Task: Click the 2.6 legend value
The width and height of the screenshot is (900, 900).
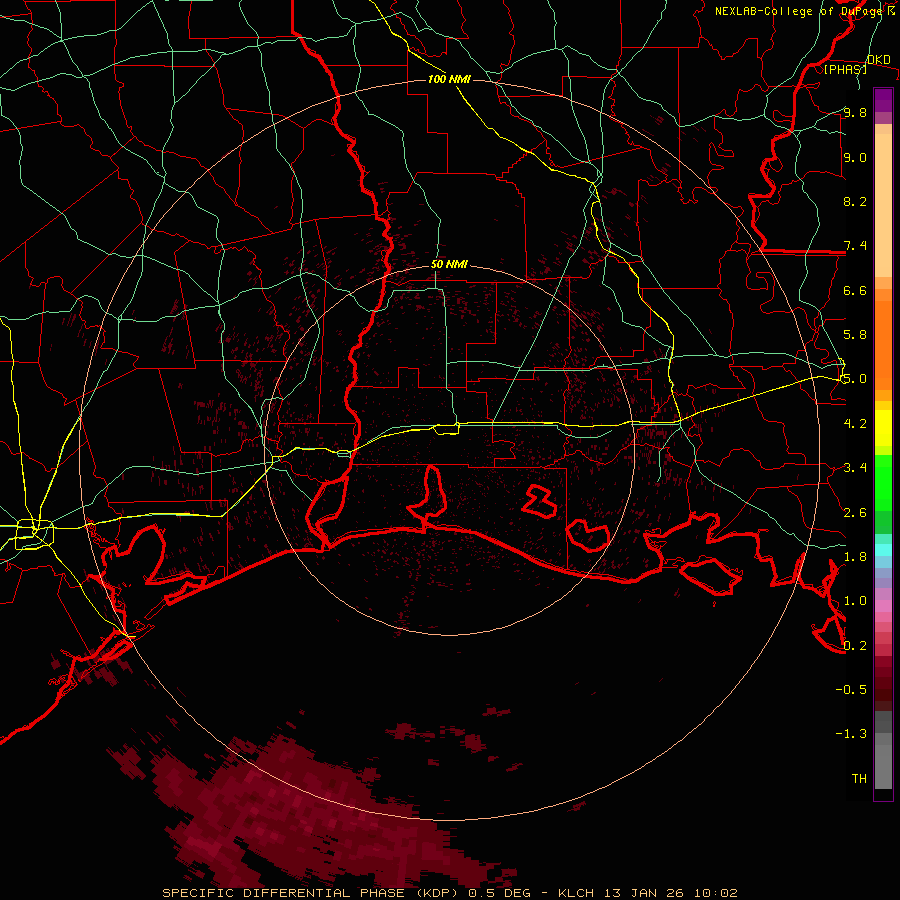Action: 855,513
